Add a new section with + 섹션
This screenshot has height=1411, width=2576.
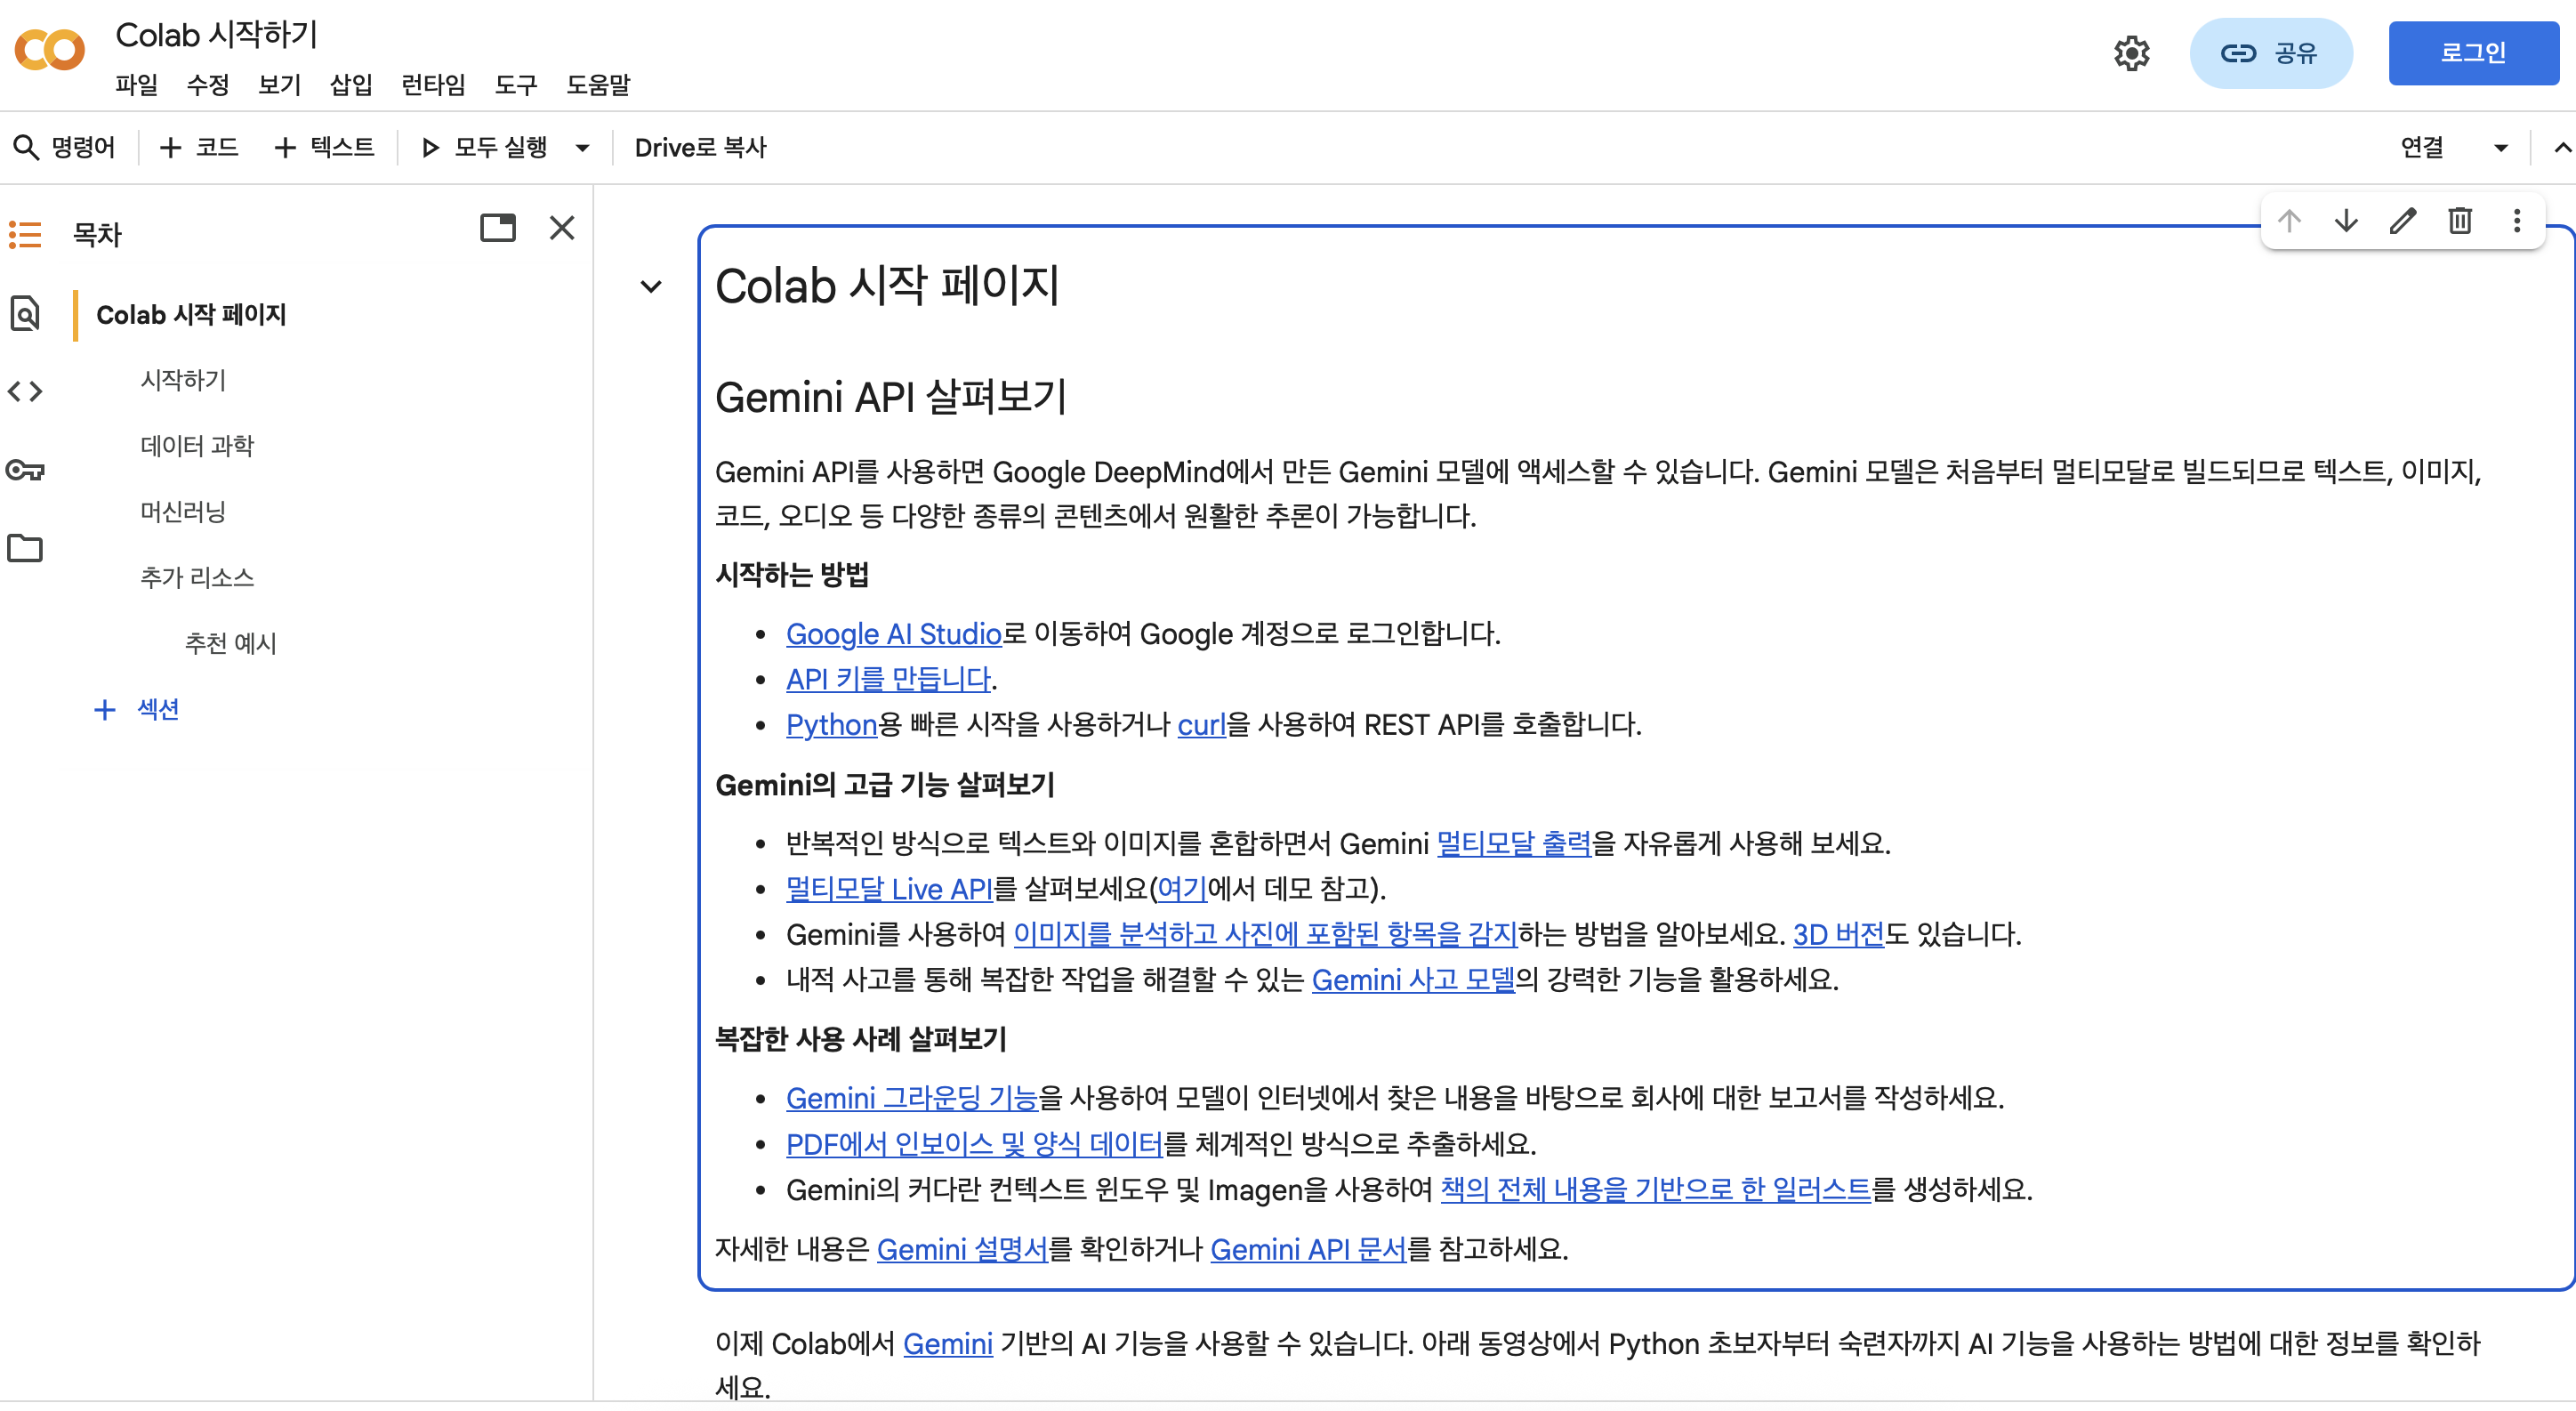pyautogui.click(x=137, y=709)
